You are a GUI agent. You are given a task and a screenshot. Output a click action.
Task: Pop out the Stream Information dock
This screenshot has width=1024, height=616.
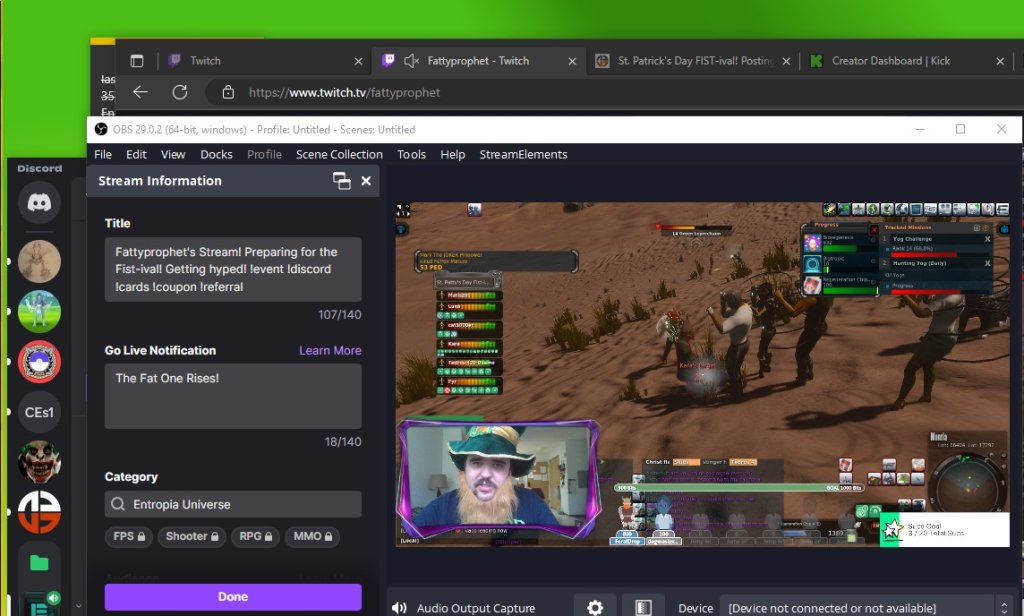[342, 181]
